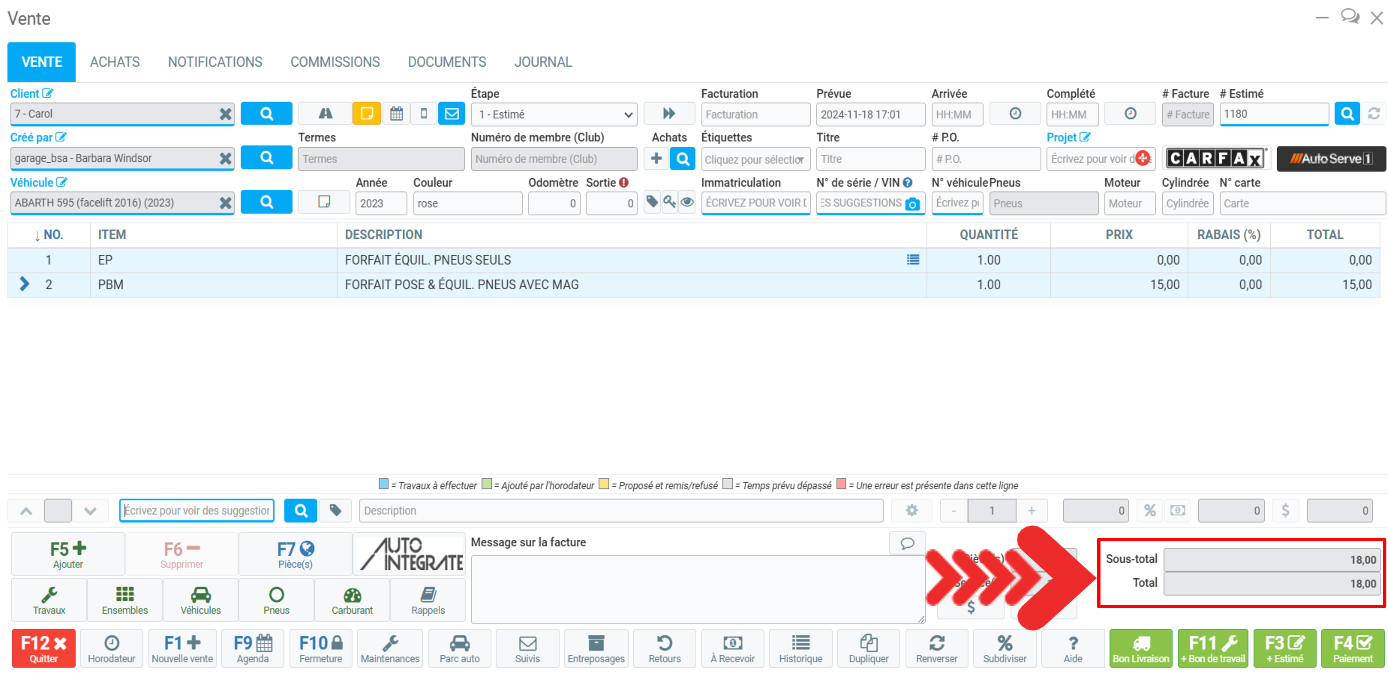1388x673 pixels.
Task: Click the Couleur field containing rose
Action: pyautogui.click(x=467, y=203)
